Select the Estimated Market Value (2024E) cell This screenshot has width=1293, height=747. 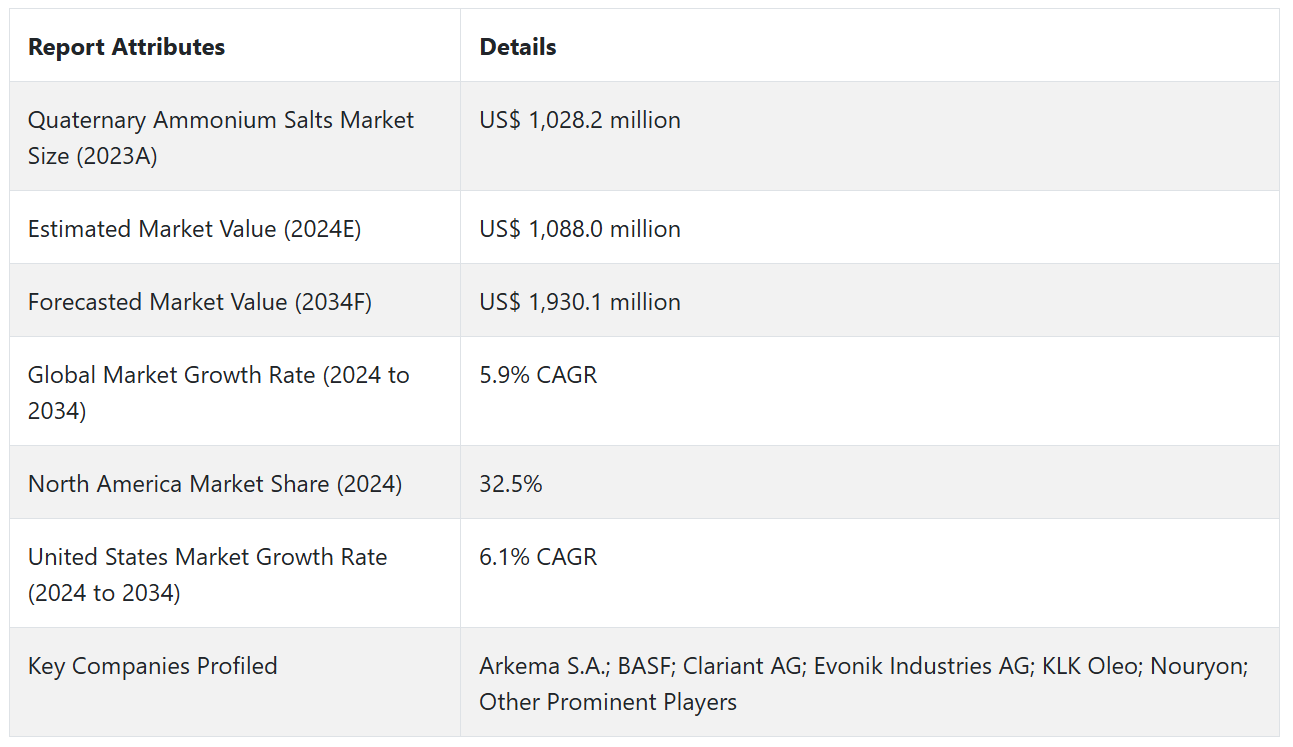click(194, 229)
